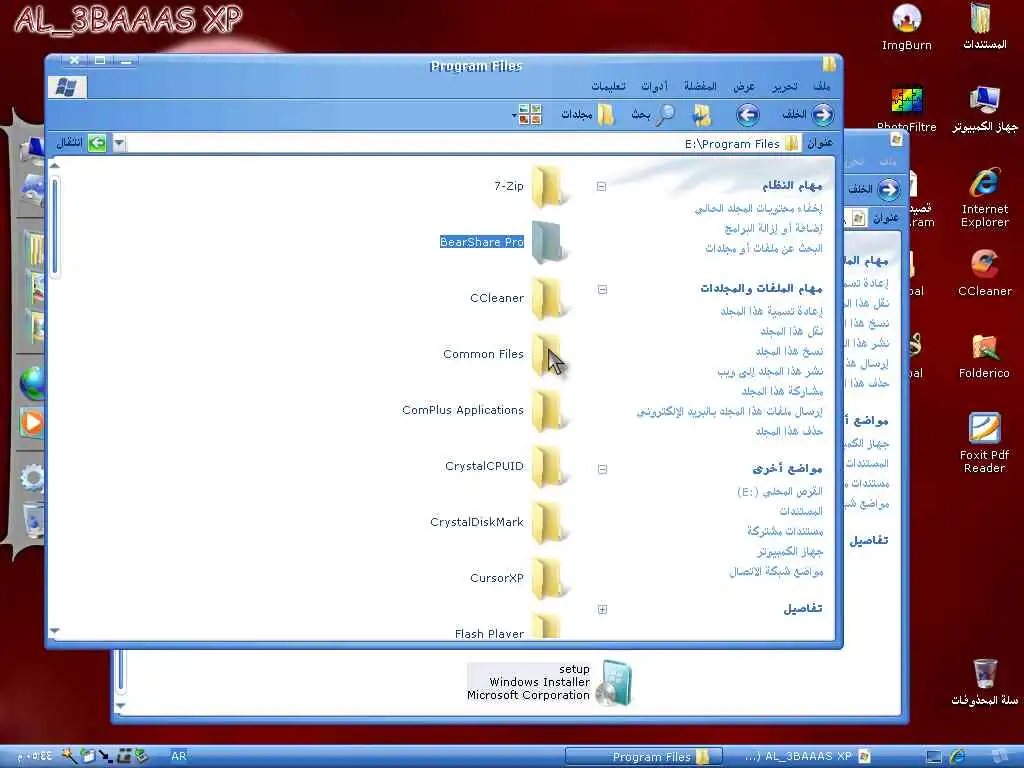This screenshot has width=1024, height=768.
Task: Click the address field showing E:\Program Files
Action: pyautogui.click(x=464, y=144)
